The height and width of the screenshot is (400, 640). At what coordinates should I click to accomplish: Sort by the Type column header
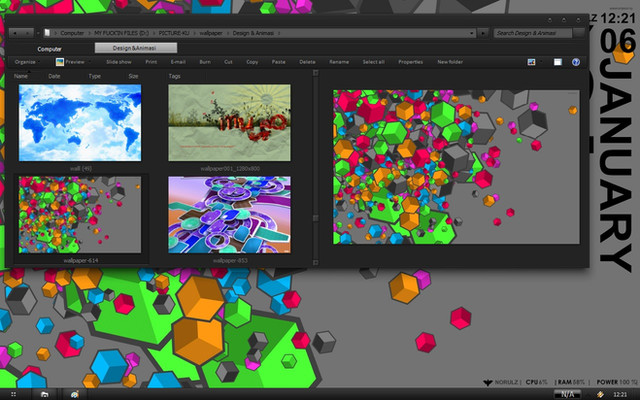coord(94,76)
